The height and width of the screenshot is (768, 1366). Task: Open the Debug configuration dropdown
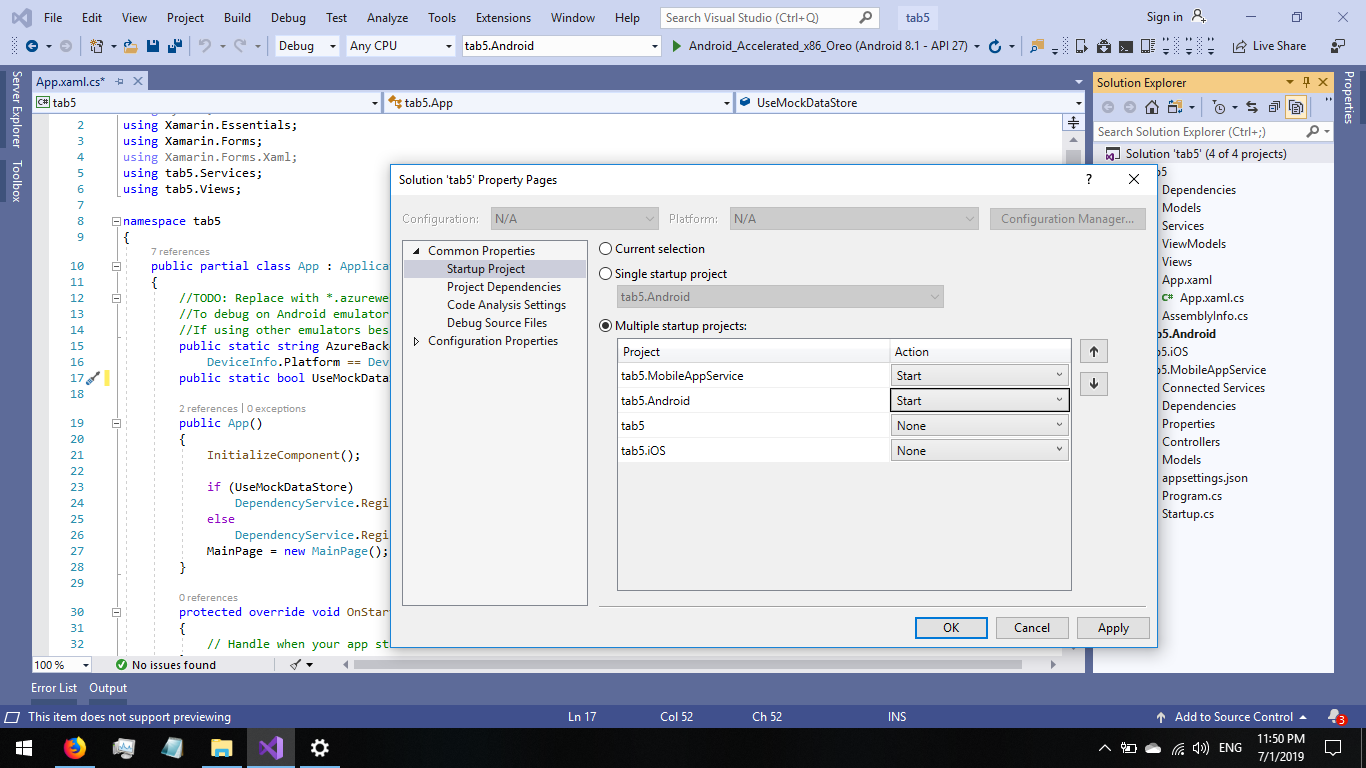click(307, 46)
